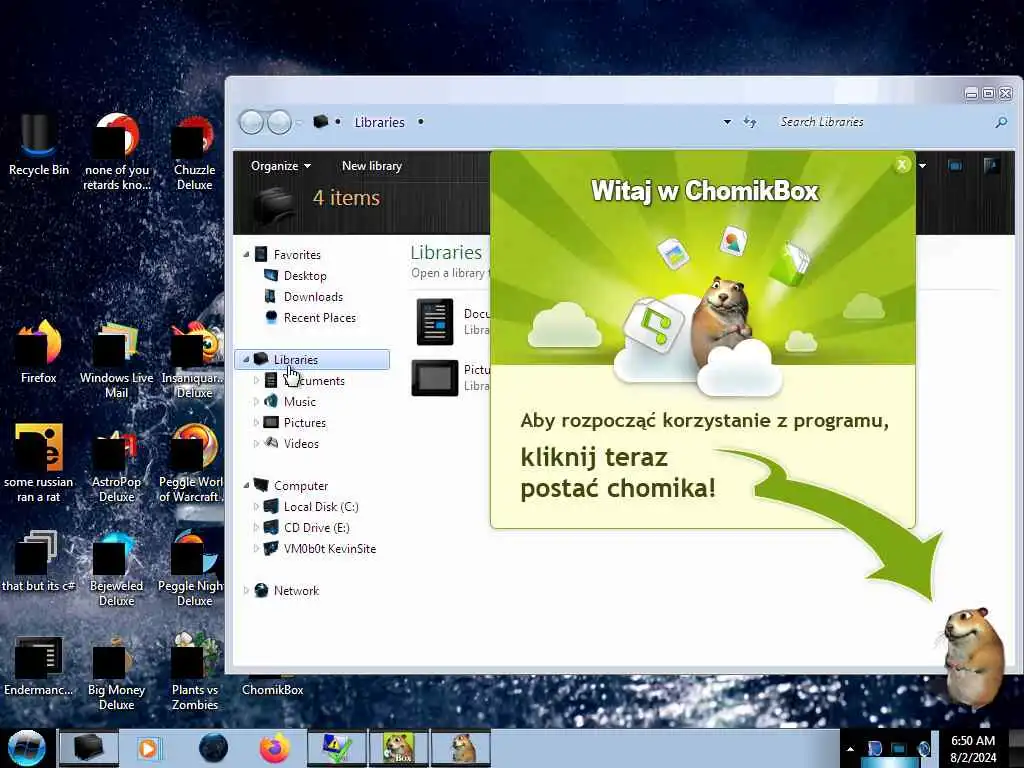The width and height of the screenshot is (1024, 768).
Task: Select Local Disk (C:)
Action: 321,506
